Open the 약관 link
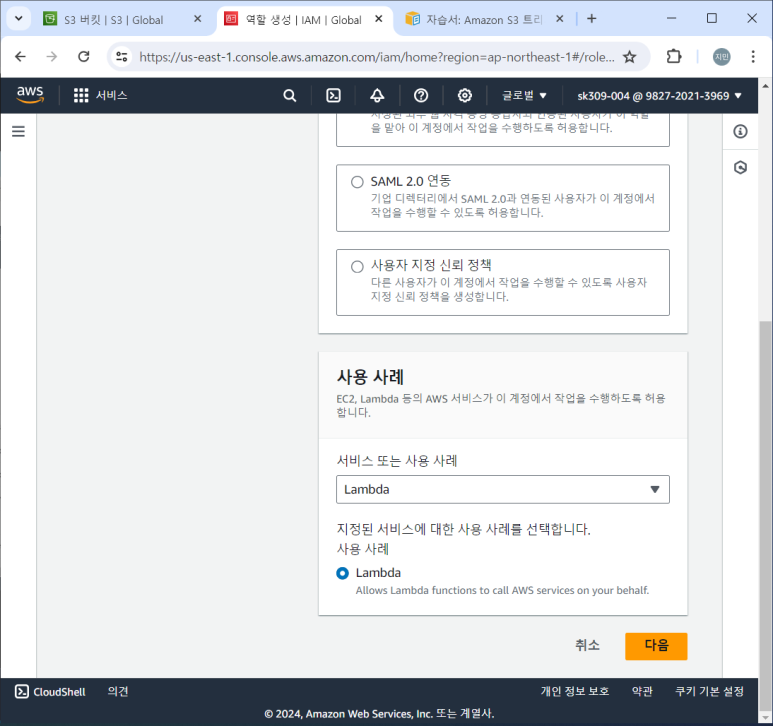773x726 pixels. tap(642, 691)
